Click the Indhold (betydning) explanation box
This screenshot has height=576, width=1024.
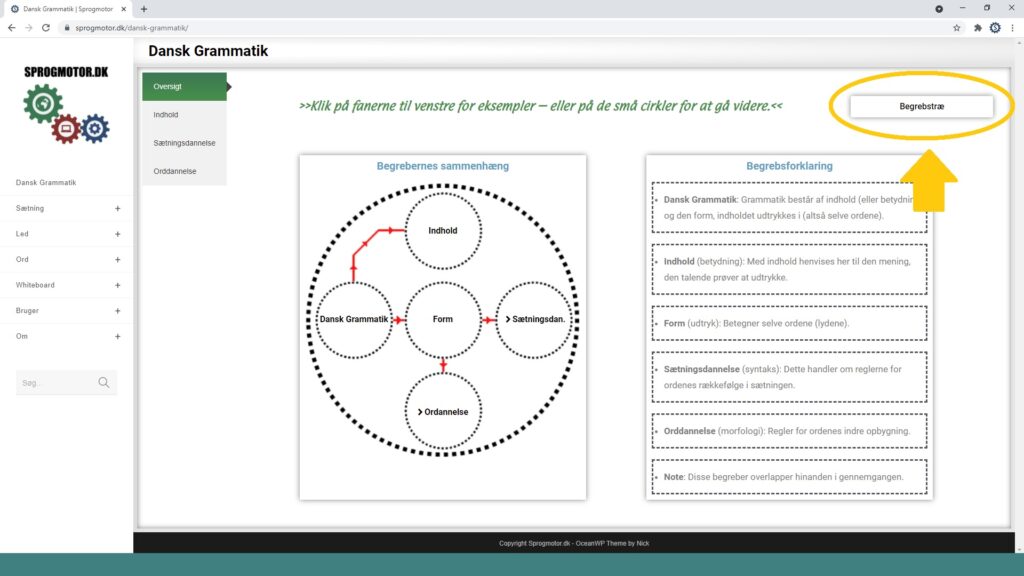coord(789,269)
